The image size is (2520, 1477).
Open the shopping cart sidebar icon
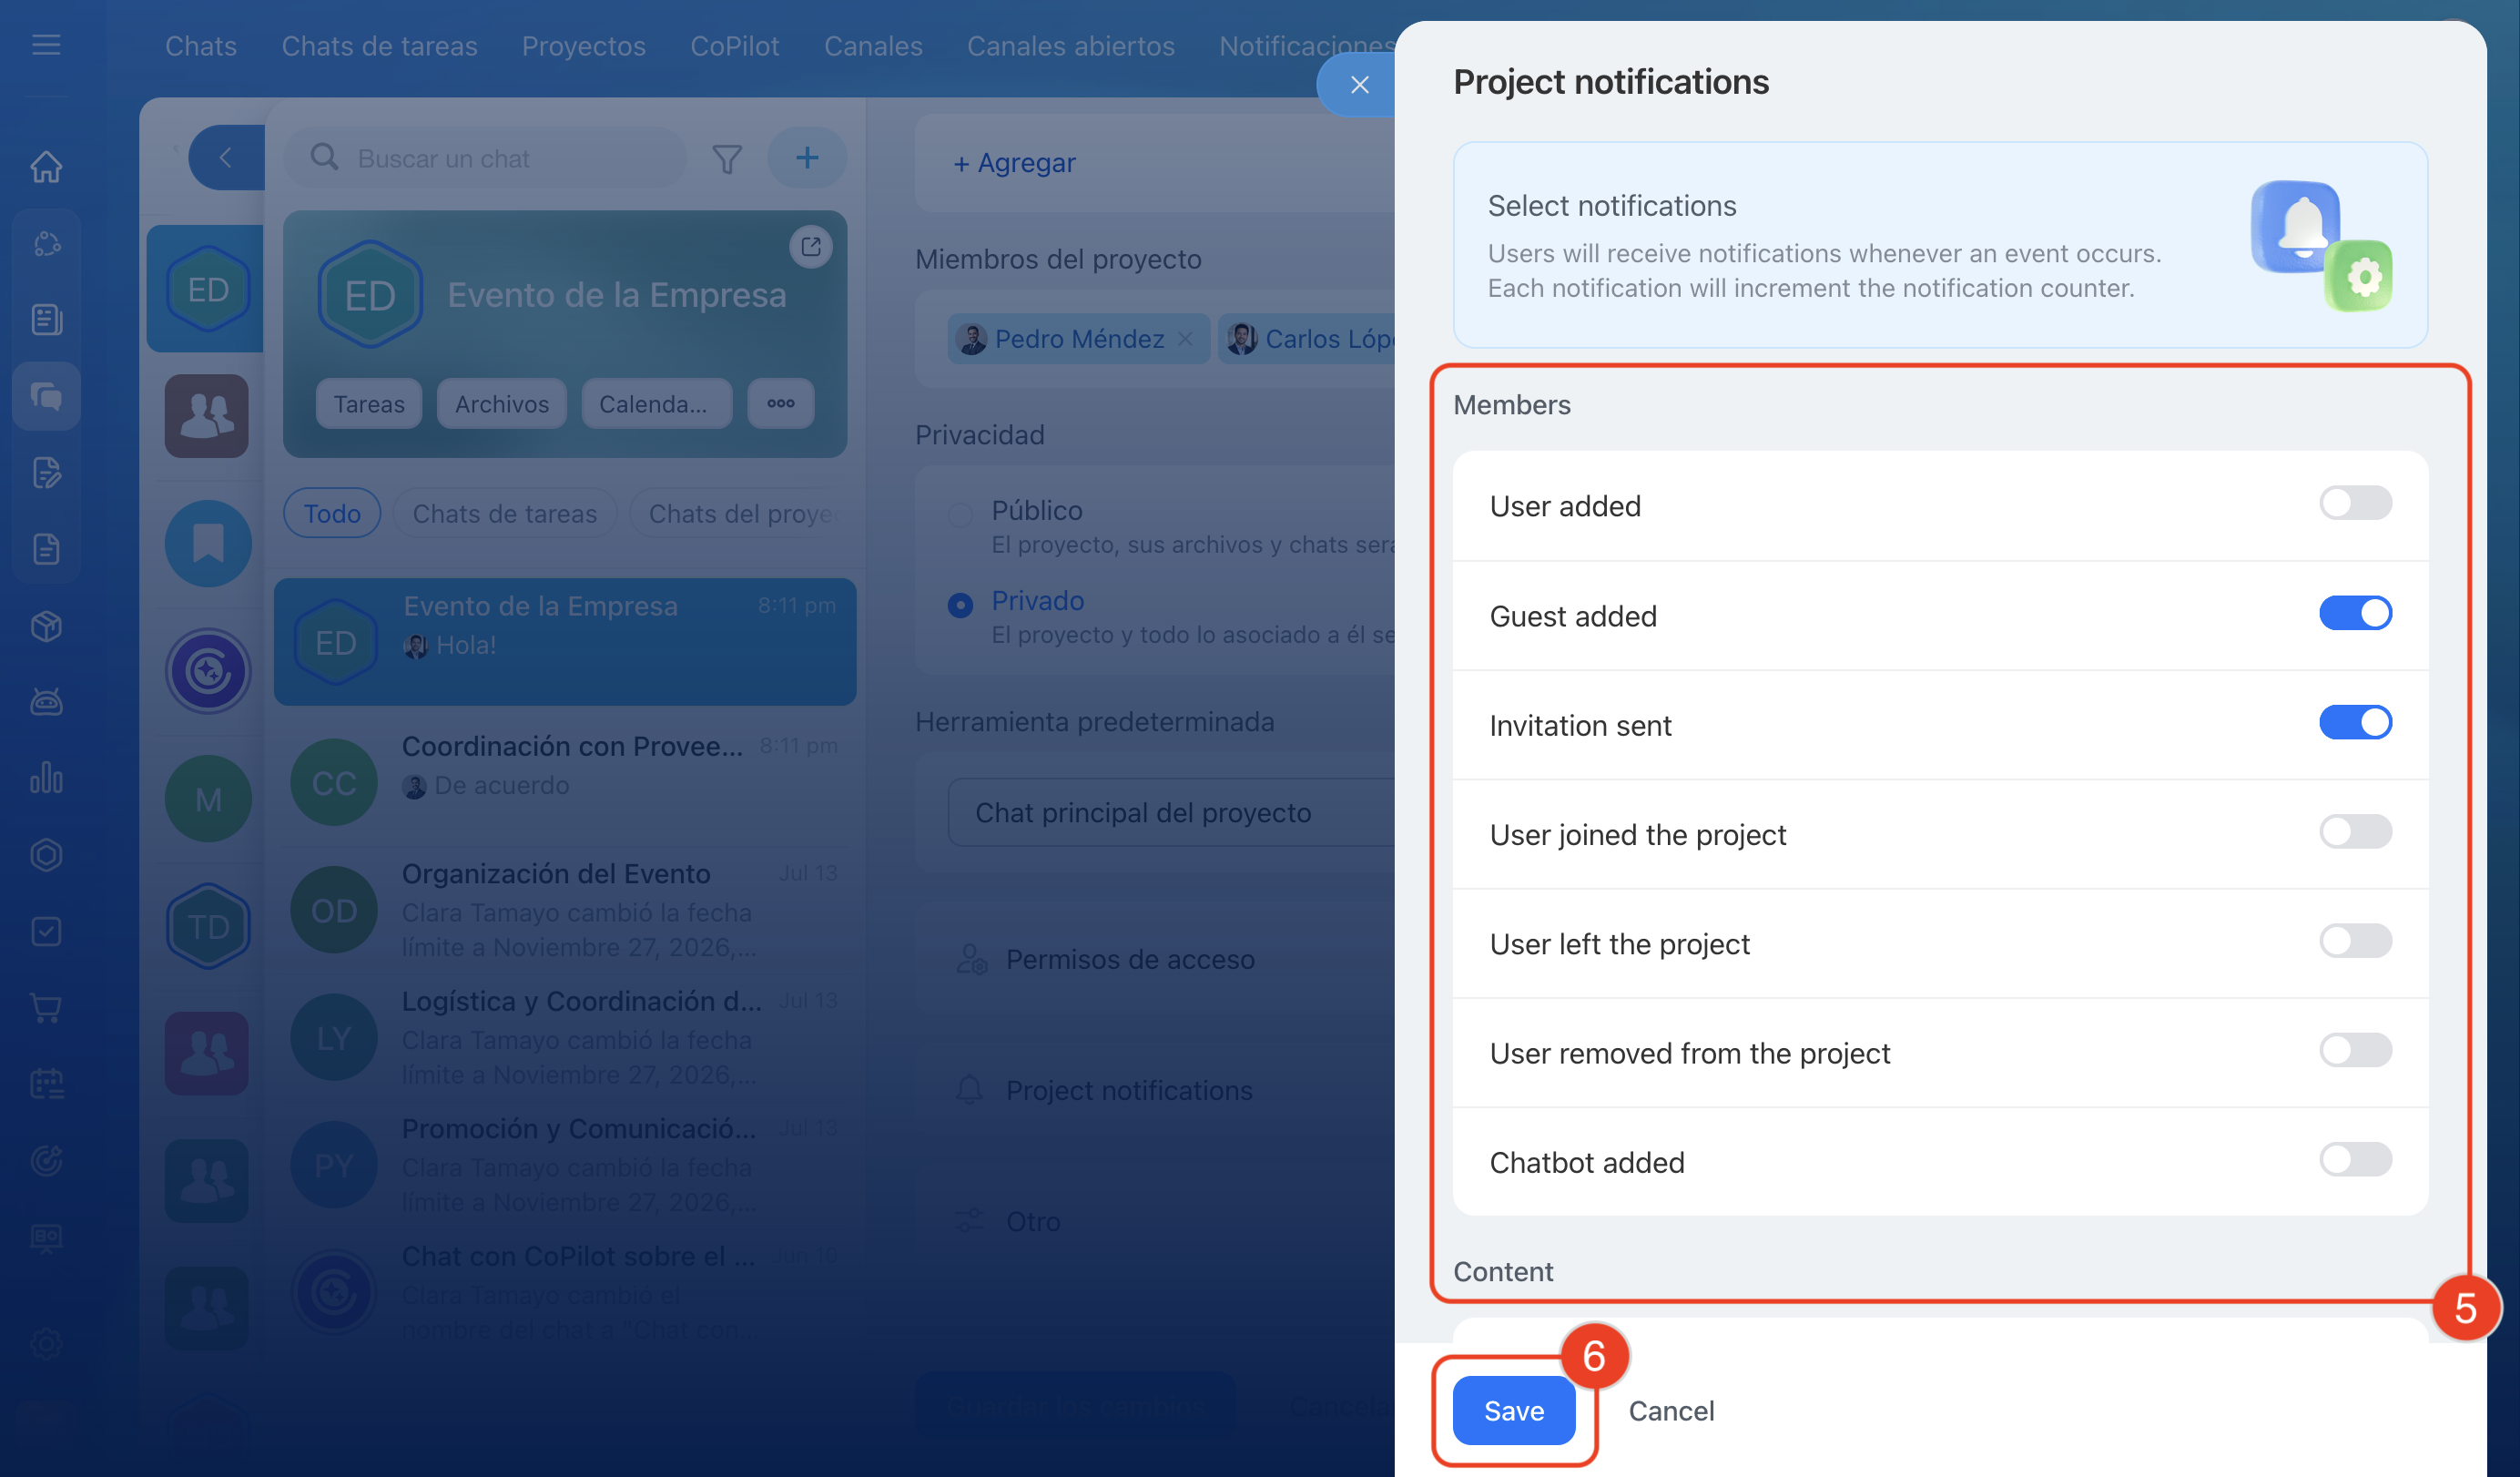(x=46, y=1008)
